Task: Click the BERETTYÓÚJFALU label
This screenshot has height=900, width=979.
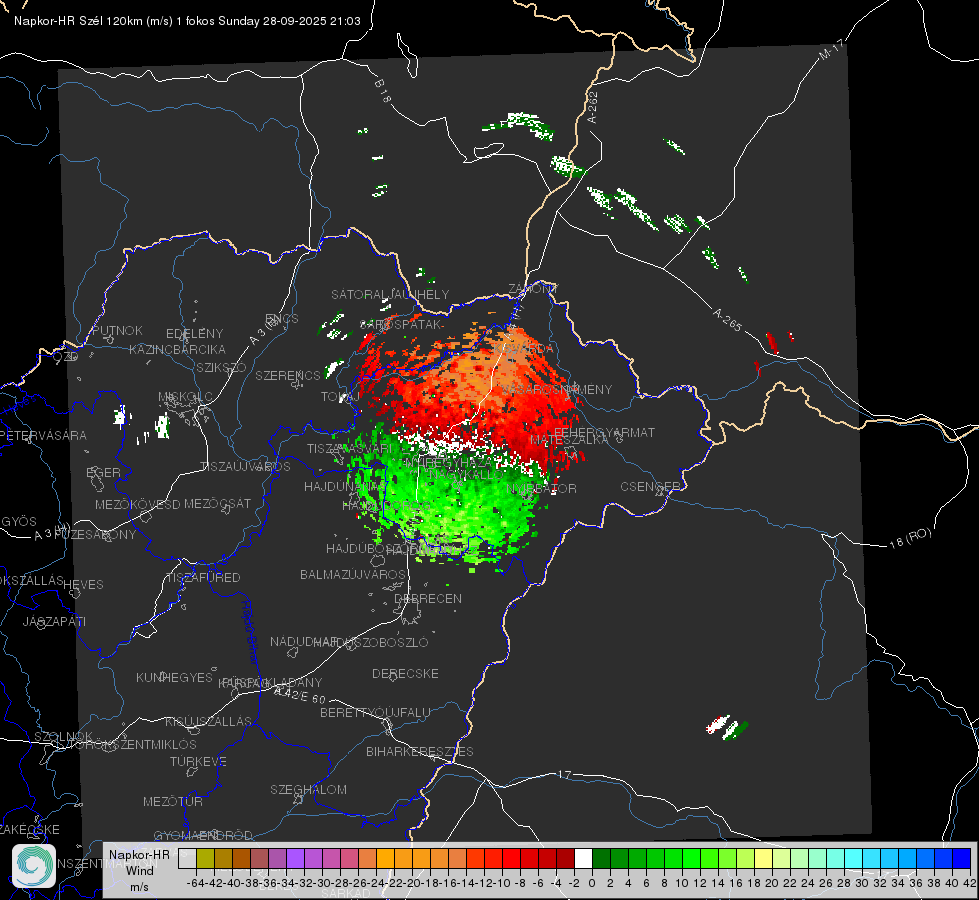Action: 375,713
